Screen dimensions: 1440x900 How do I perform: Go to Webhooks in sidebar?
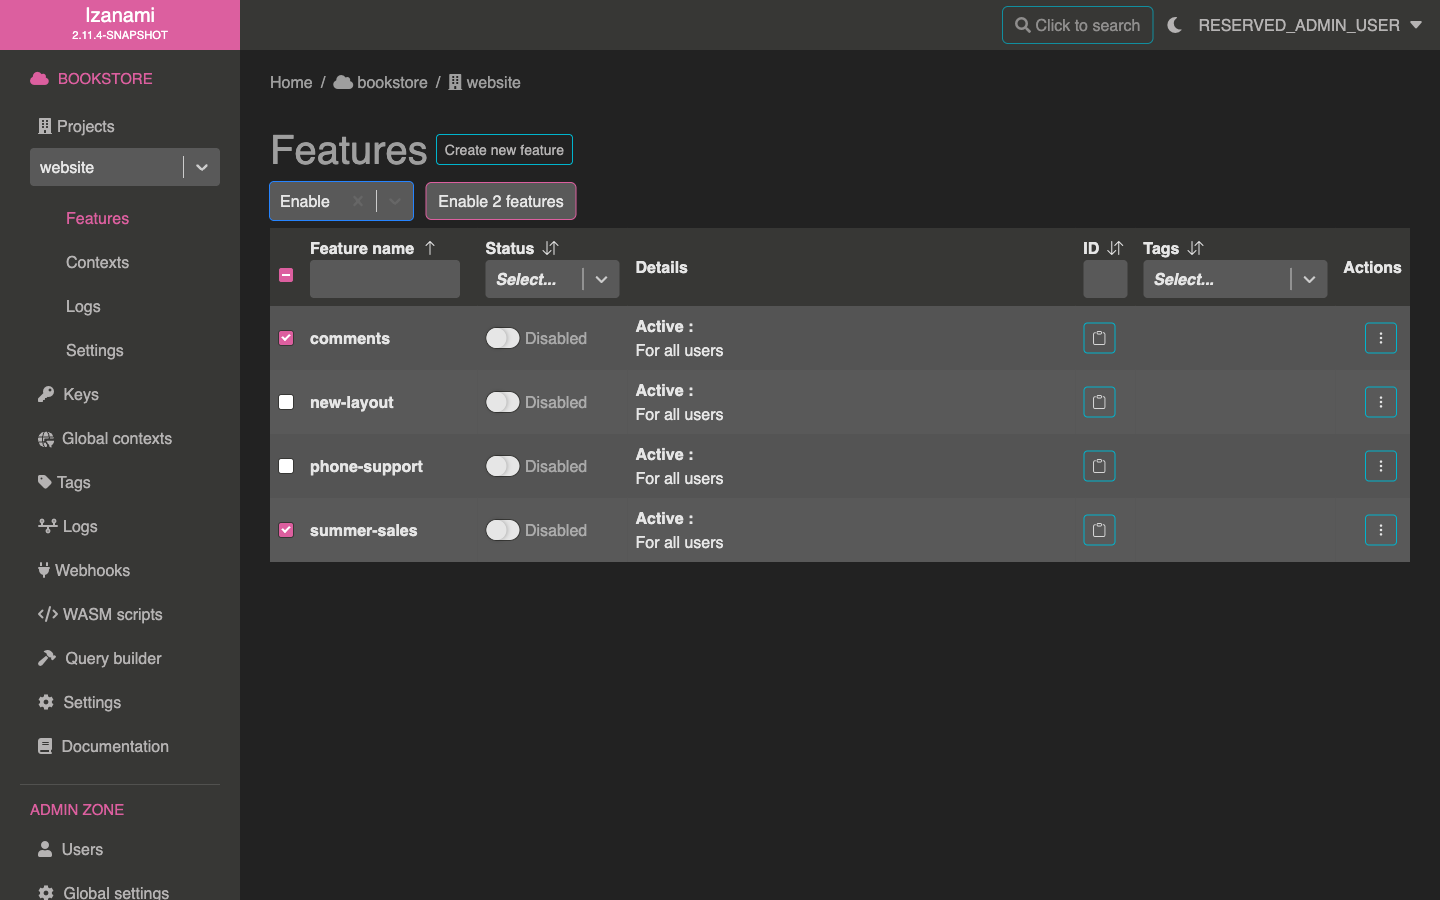click(x=92, y=570)
